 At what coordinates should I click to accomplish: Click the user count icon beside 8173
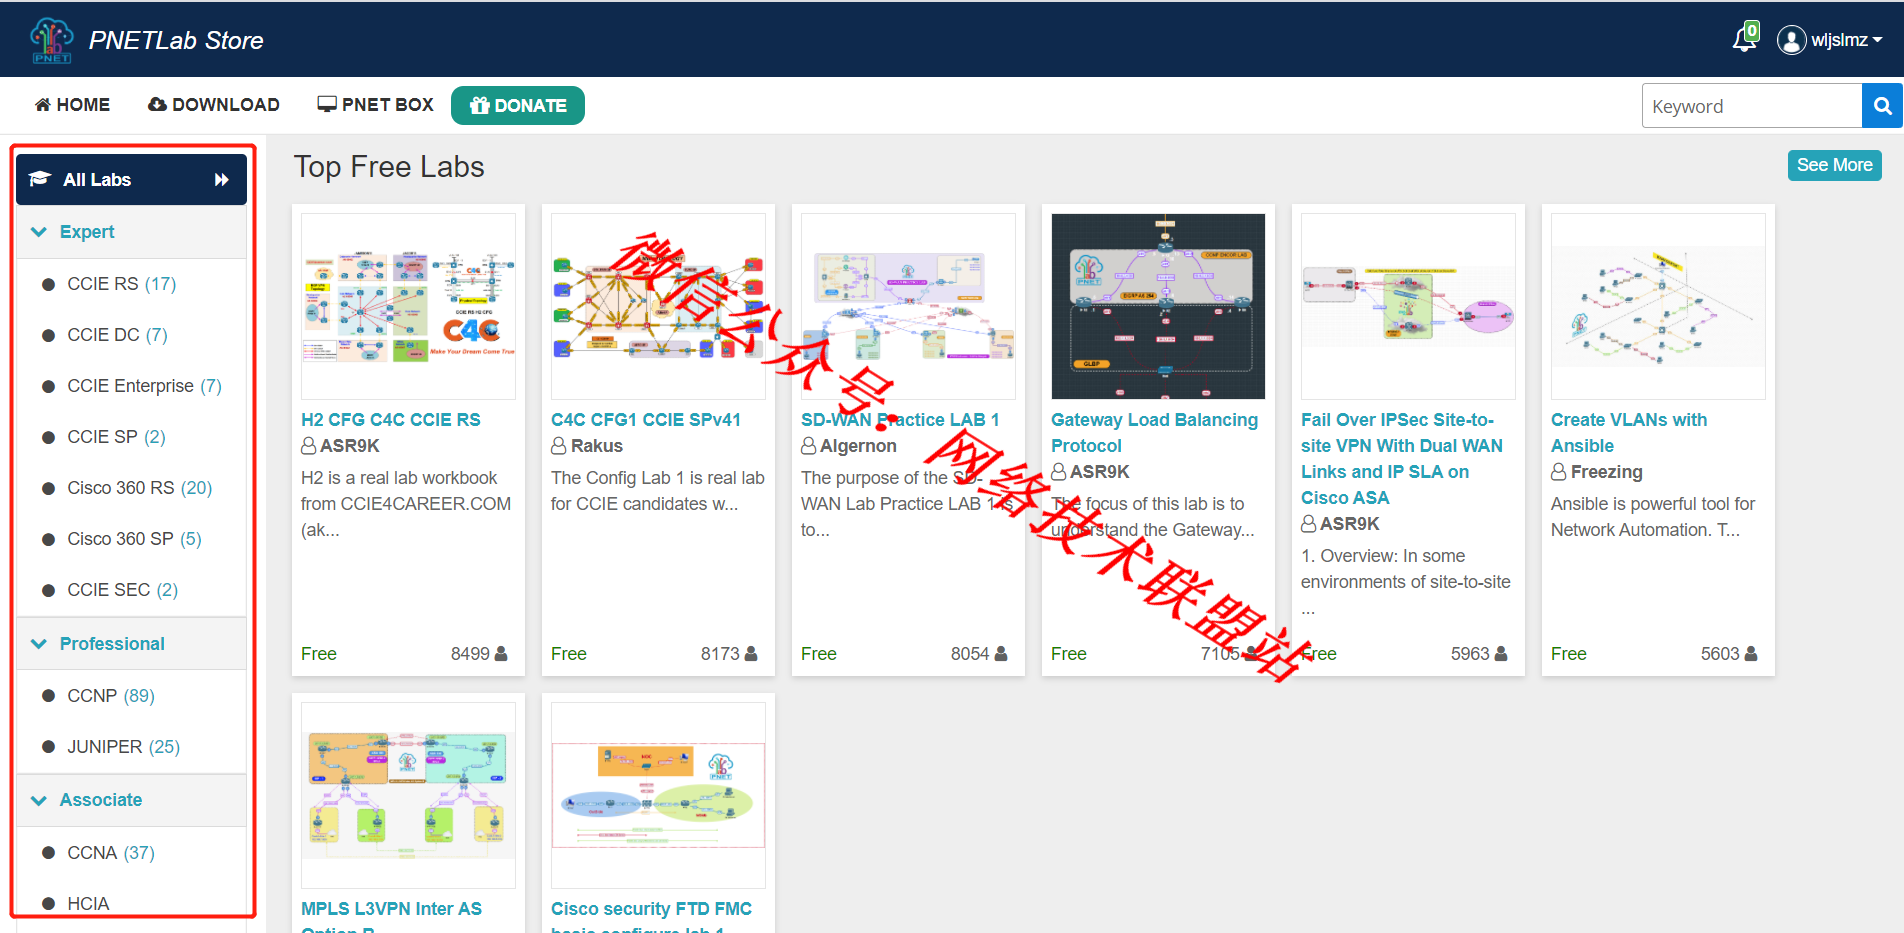[751, 653]
